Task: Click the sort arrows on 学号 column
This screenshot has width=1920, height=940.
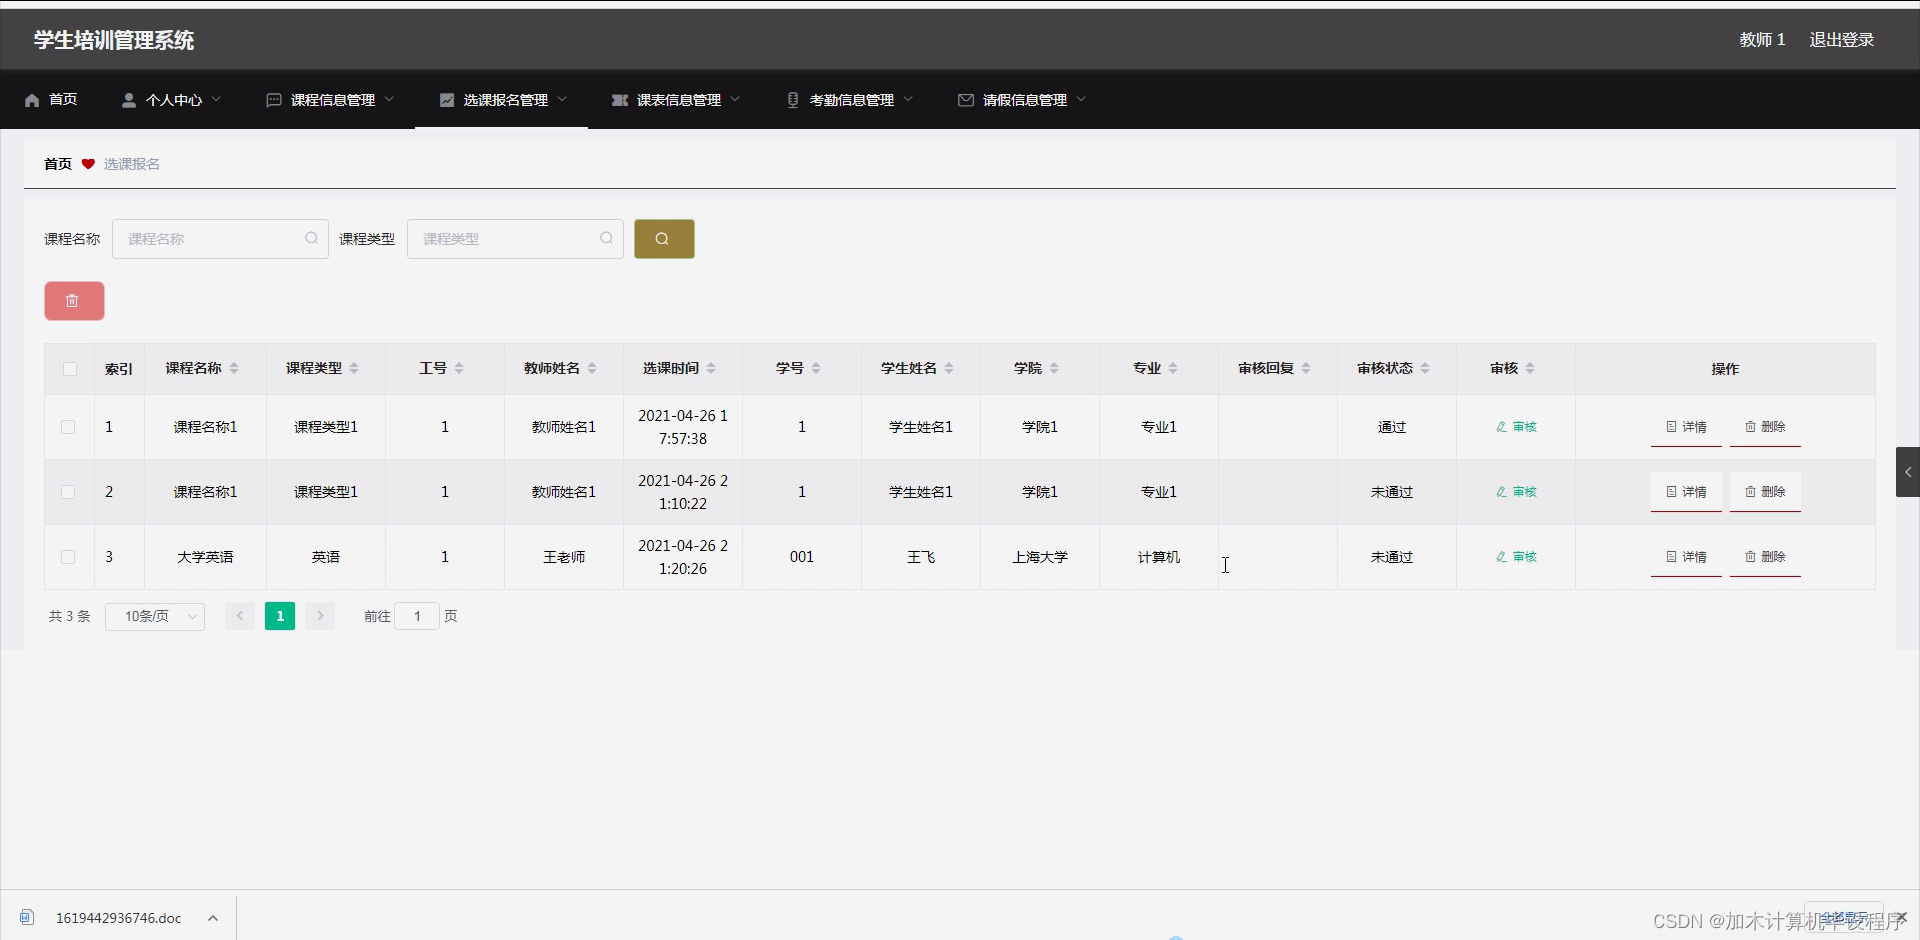Action: [x=818, y=369]
